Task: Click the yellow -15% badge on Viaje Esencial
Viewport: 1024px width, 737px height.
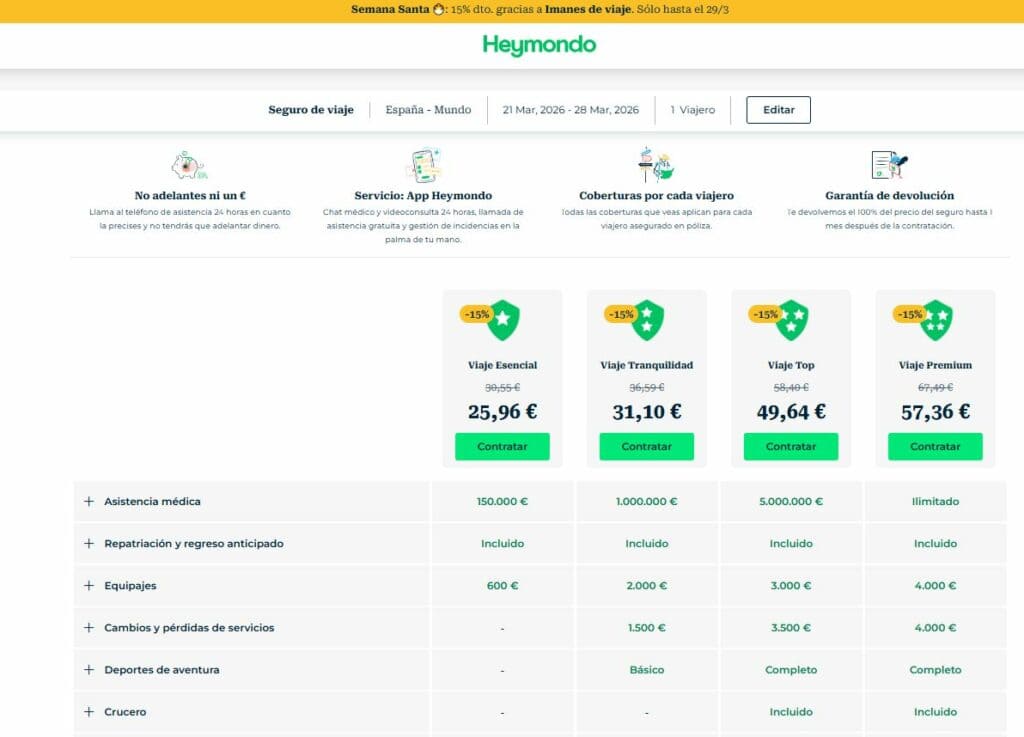Action: coord(476,313)
